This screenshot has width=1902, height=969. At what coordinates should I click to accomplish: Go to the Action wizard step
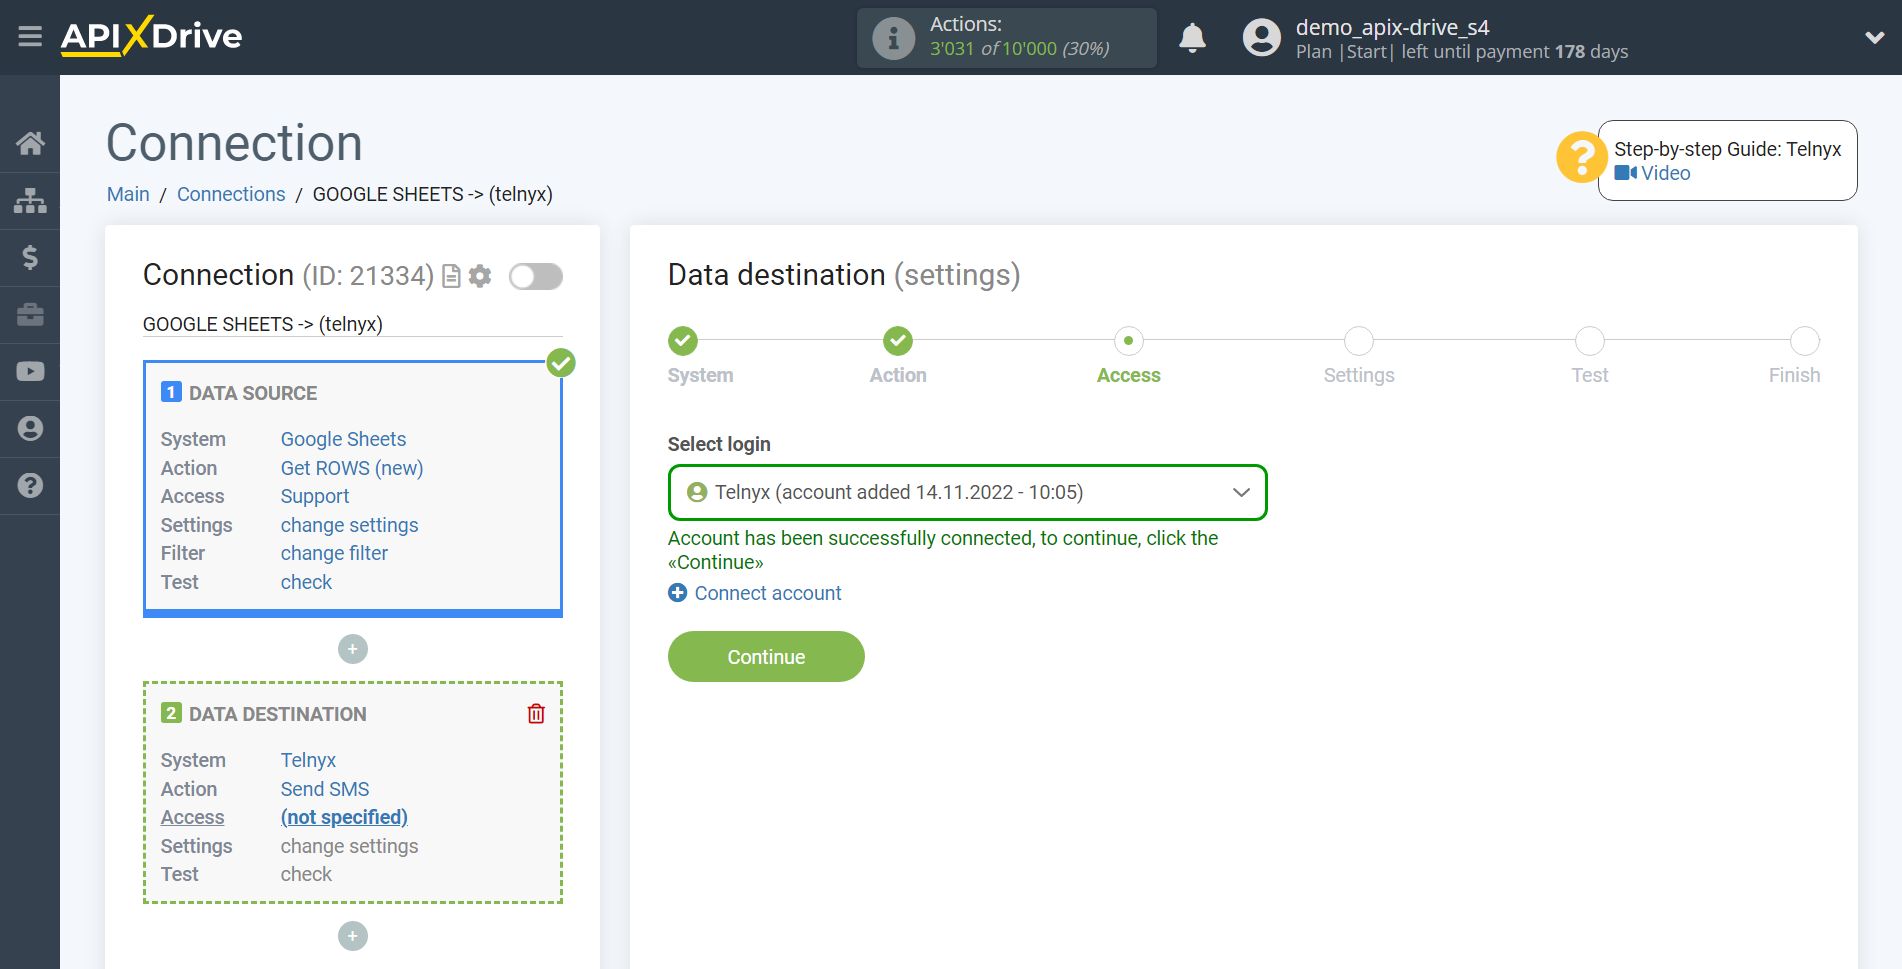pos(898,341)
